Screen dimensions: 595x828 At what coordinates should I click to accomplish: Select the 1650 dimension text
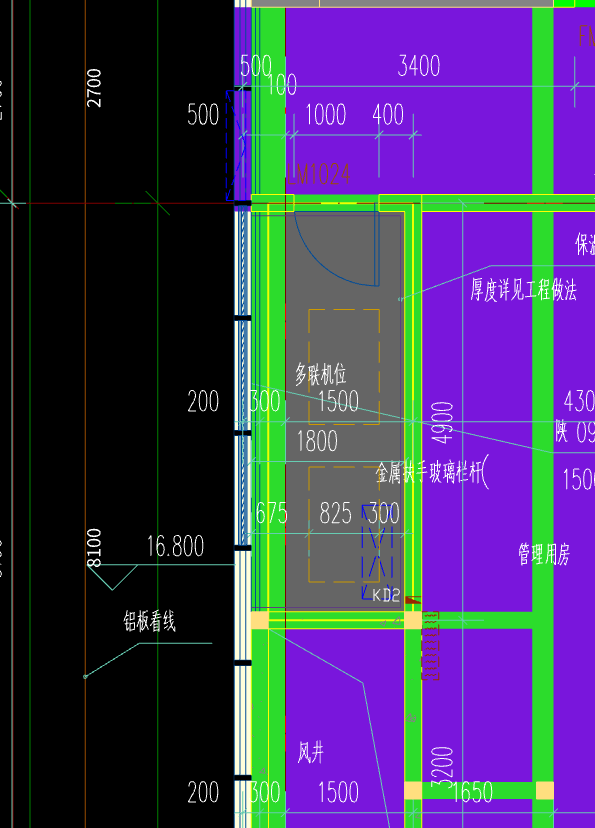pos(472,792)
